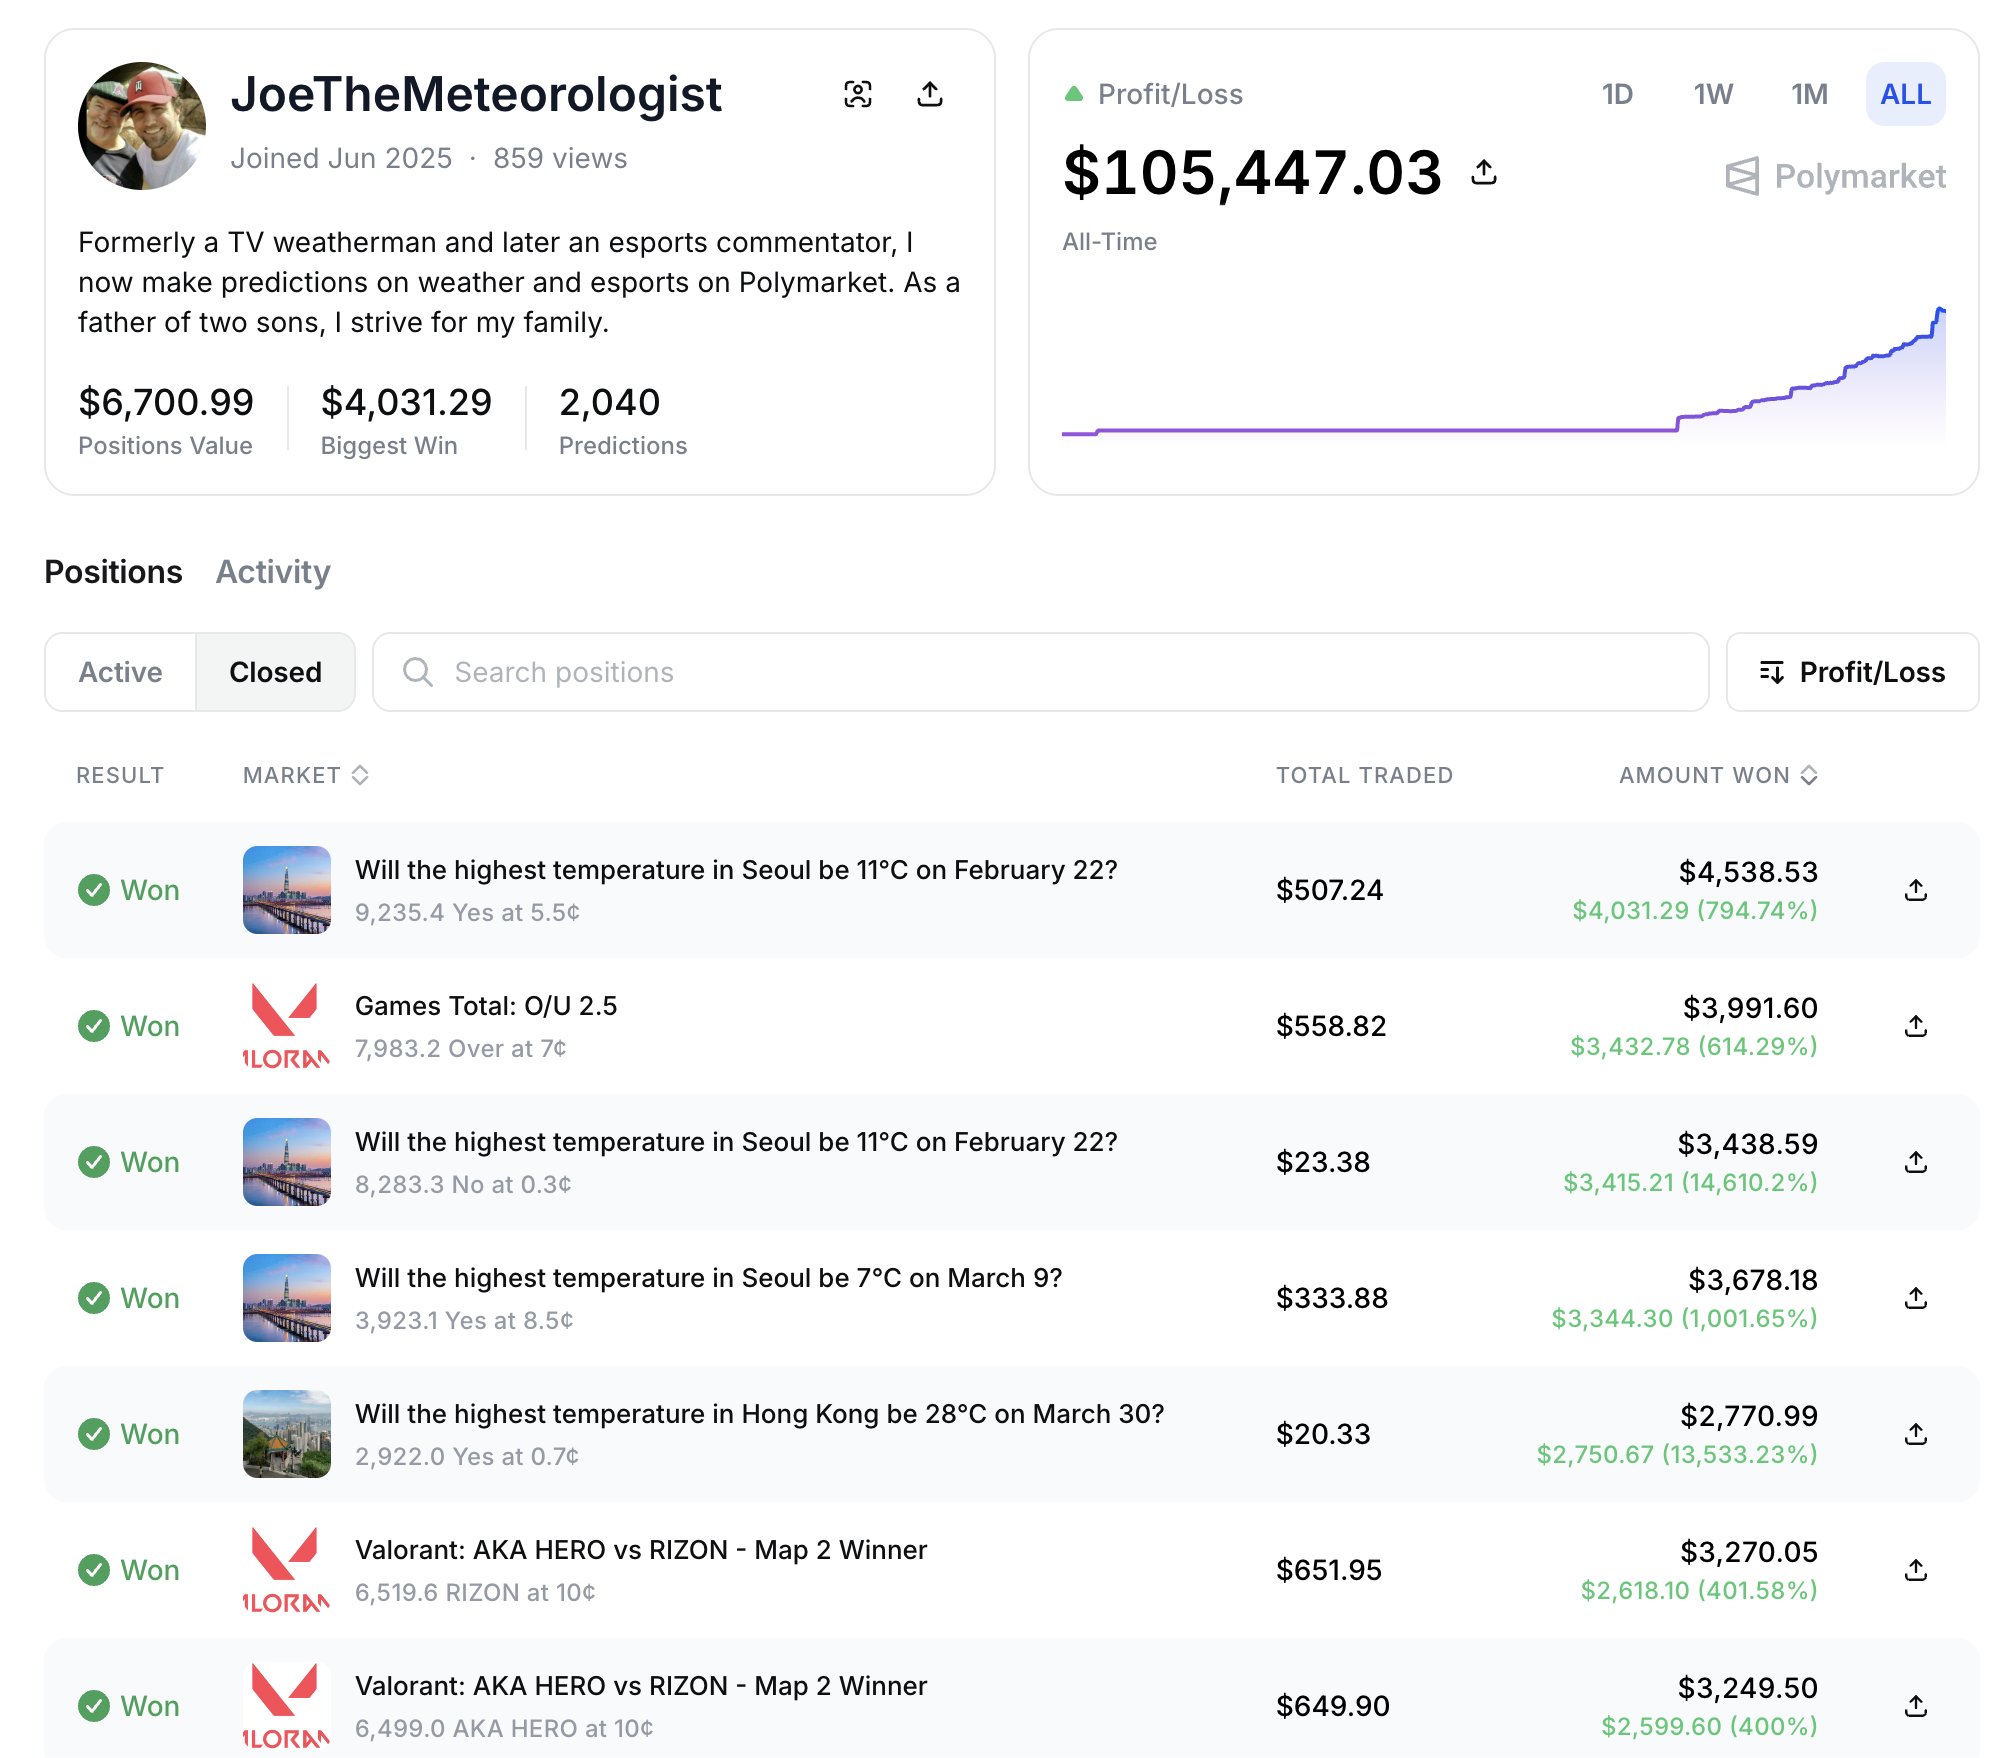Click the share icon on the RIZON Map 2 row
The image size is (2012, 1758).
coord(1916,1570)
